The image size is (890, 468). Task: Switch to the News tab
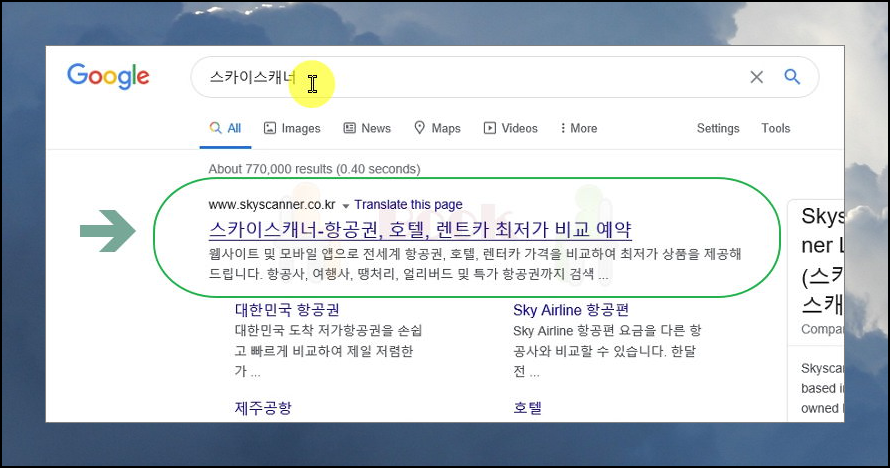[x=367, y=128]
